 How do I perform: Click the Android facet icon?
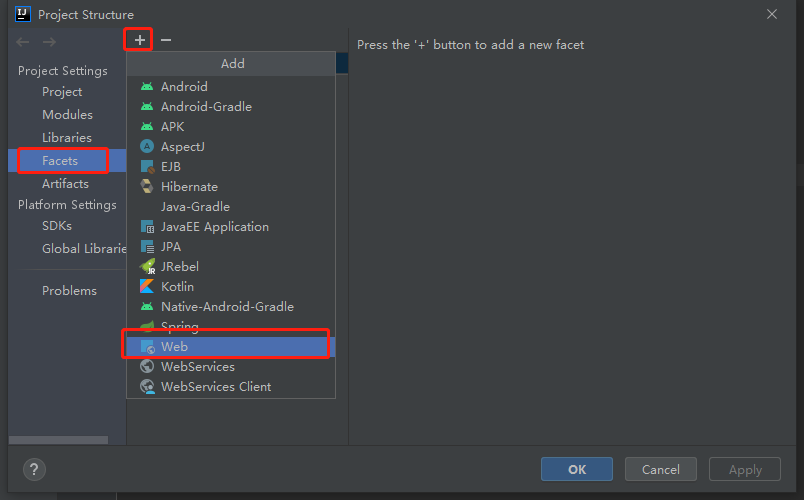[x=147, y=87]
